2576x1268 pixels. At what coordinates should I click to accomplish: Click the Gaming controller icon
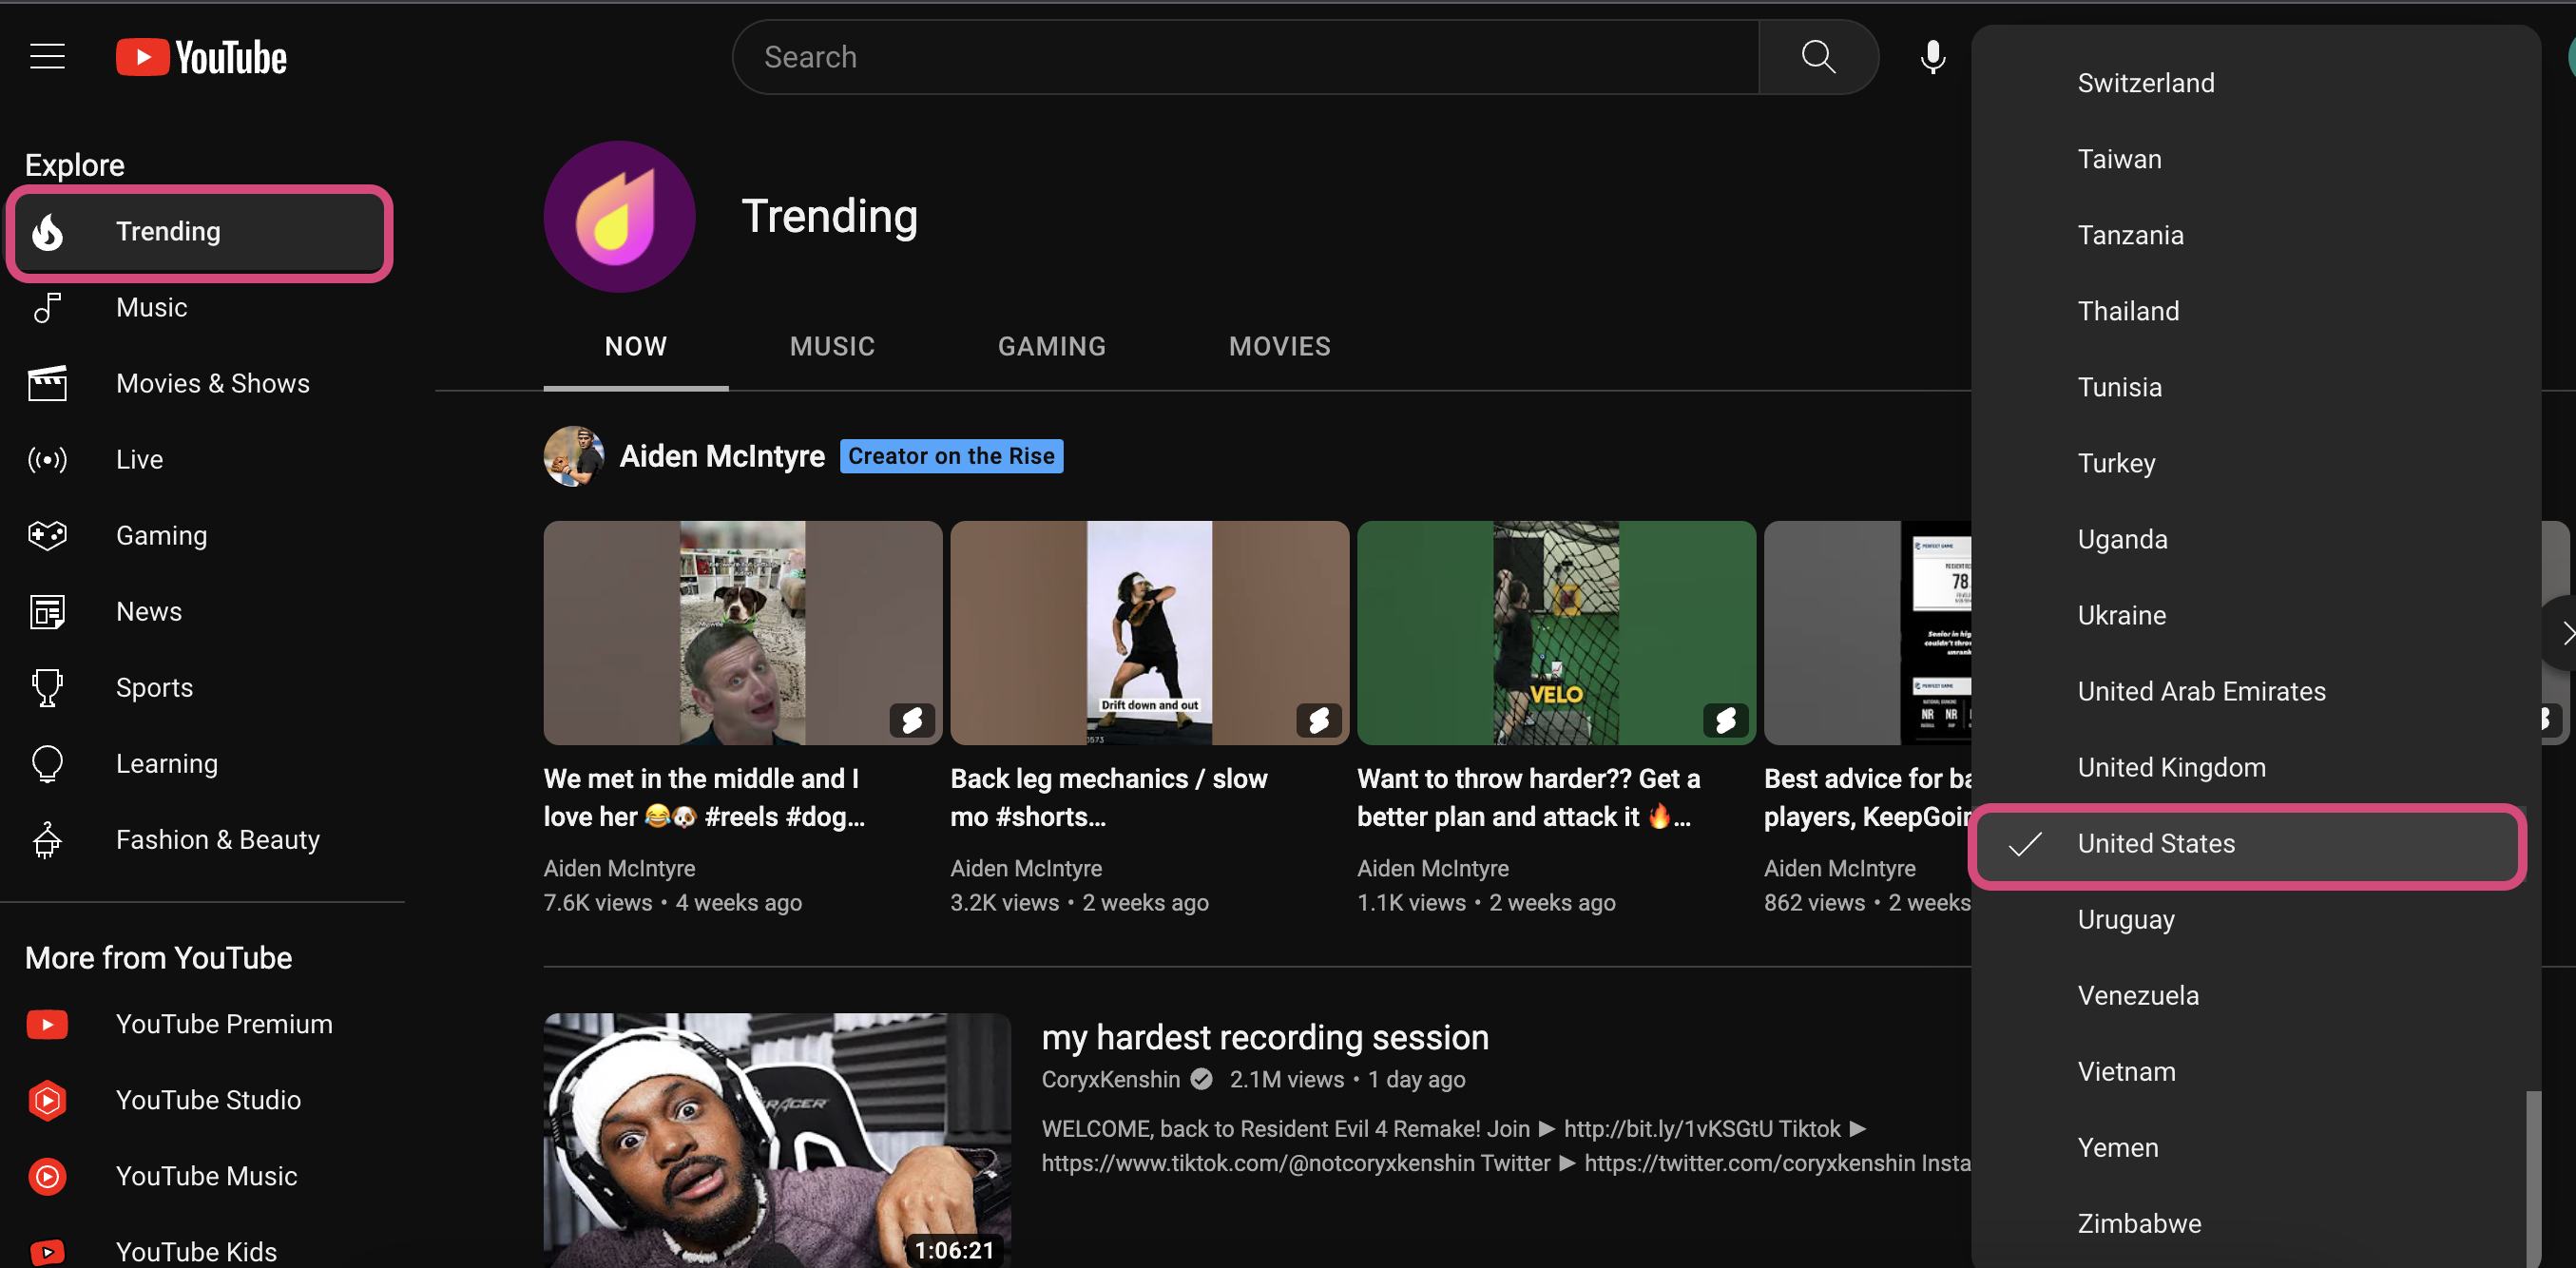click(46, 534)
